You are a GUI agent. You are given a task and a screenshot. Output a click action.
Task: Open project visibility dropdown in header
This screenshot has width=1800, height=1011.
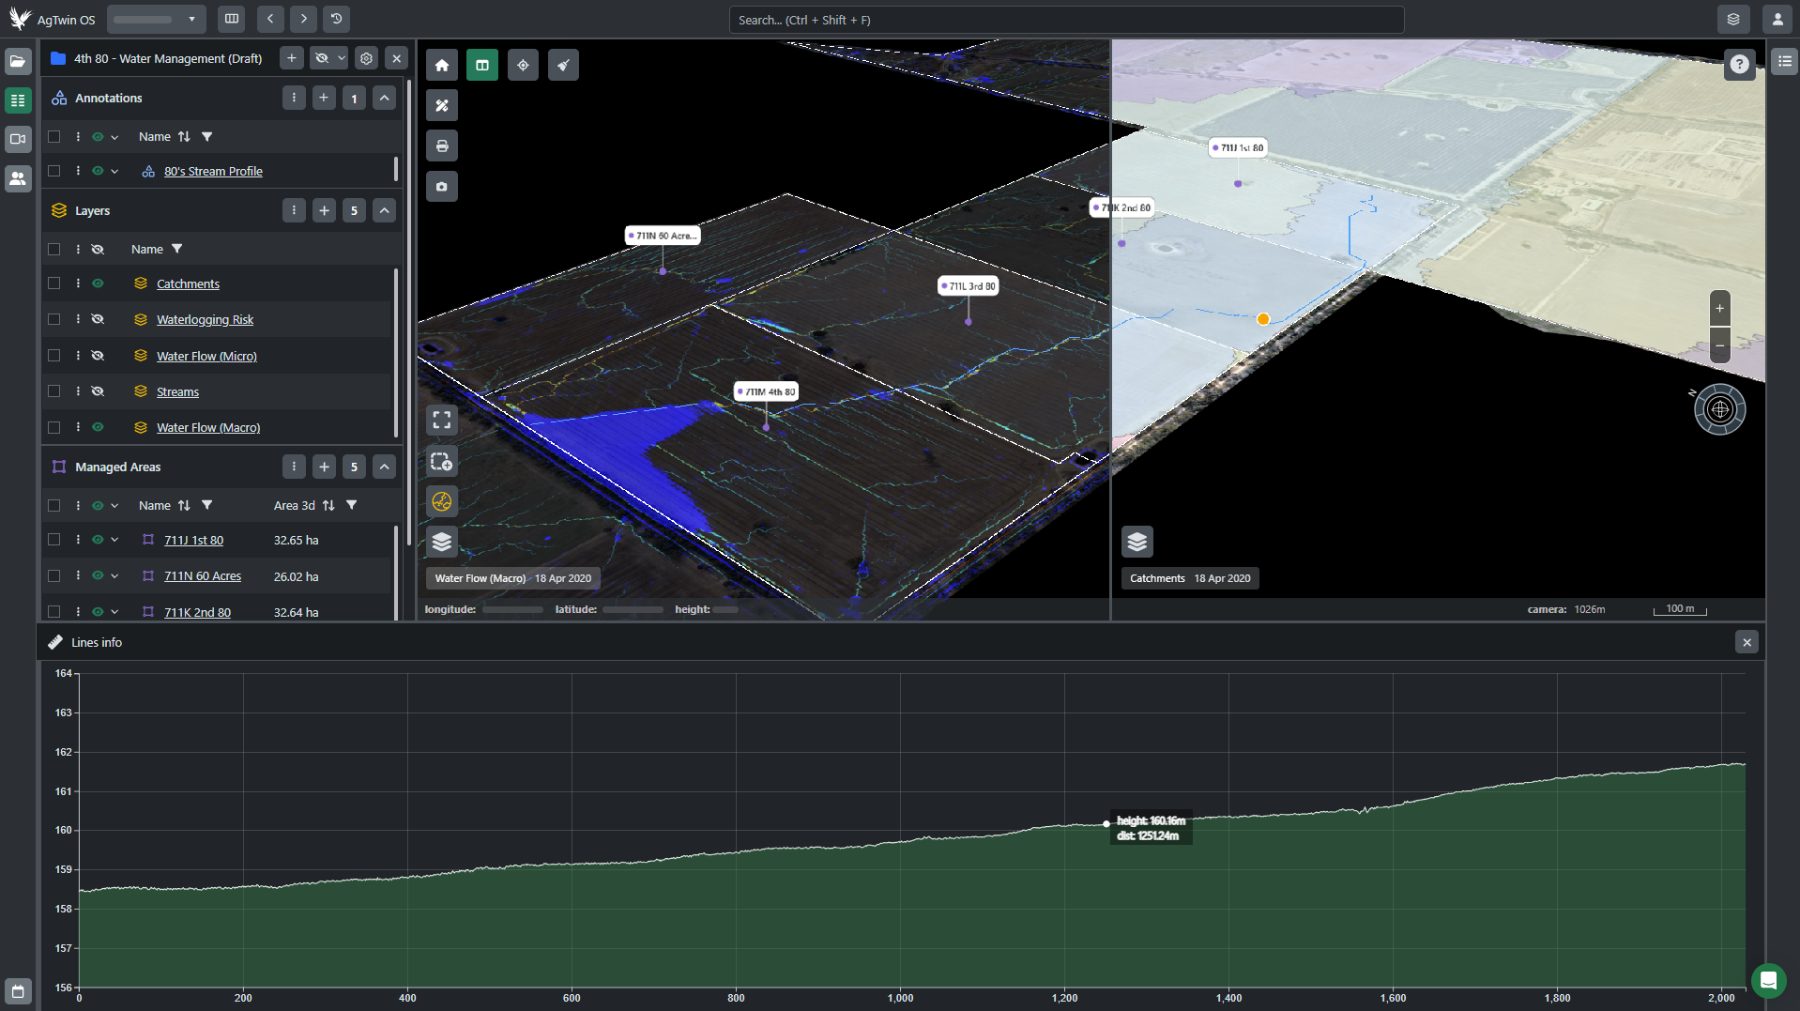329,58
